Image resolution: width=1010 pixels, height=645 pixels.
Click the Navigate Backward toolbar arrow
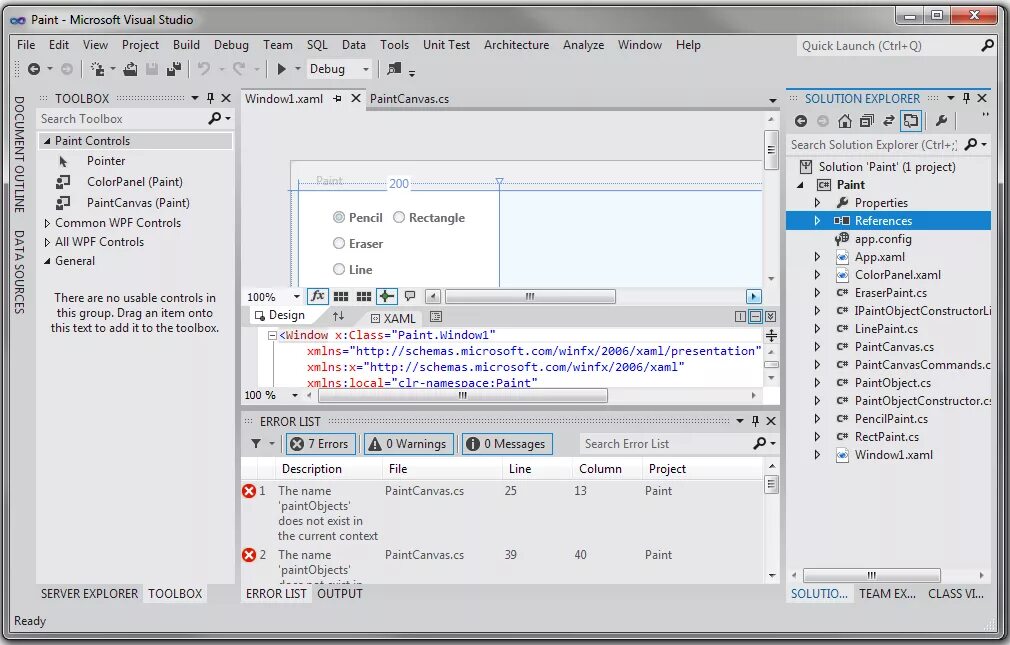[x=34, y=69]
